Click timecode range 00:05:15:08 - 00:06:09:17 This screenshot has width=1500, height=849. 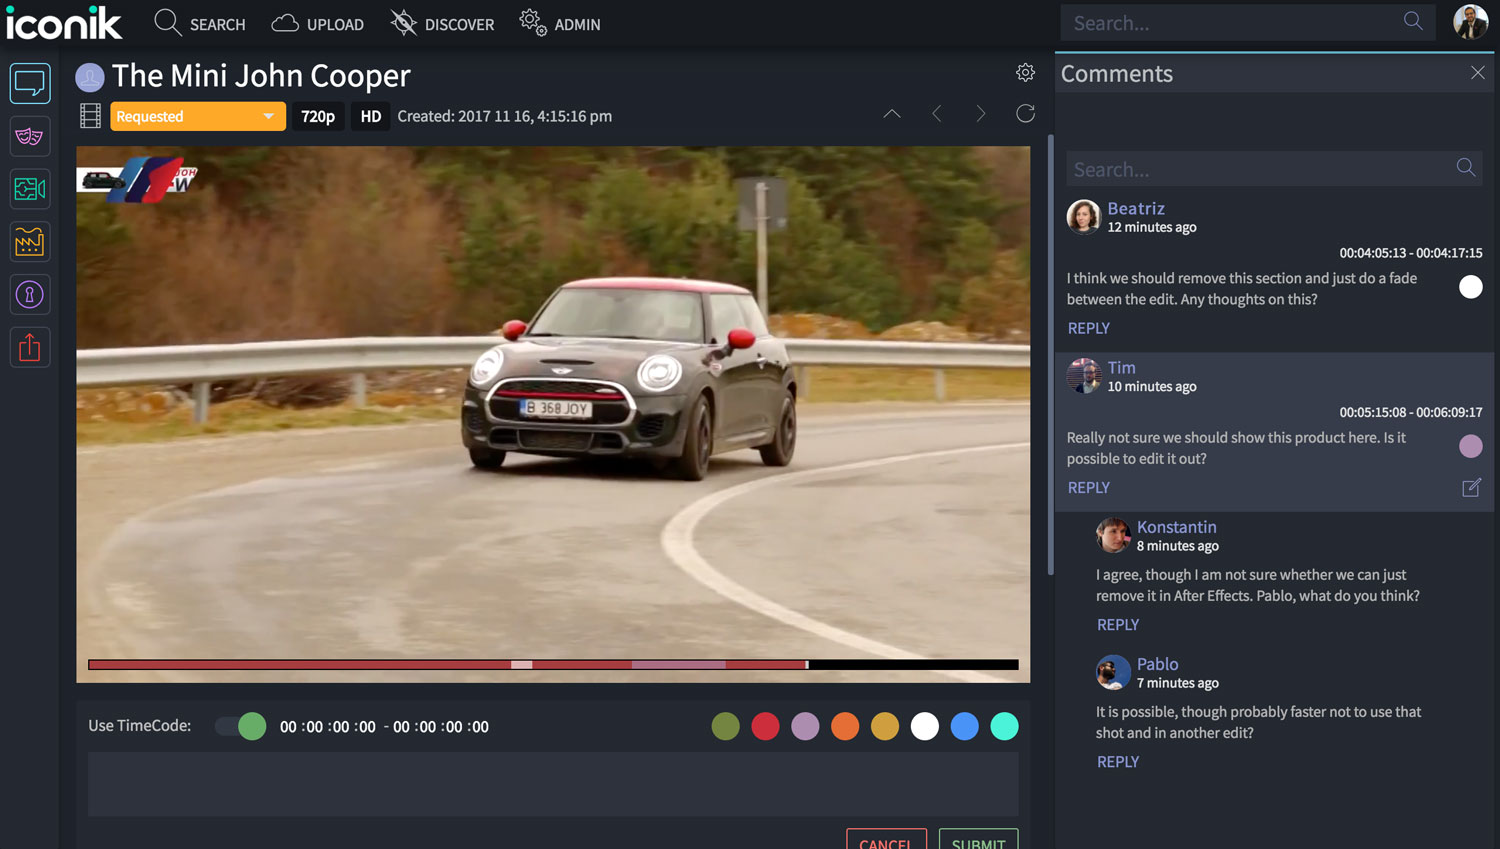pyautogui.click(x=1411, y=412)
